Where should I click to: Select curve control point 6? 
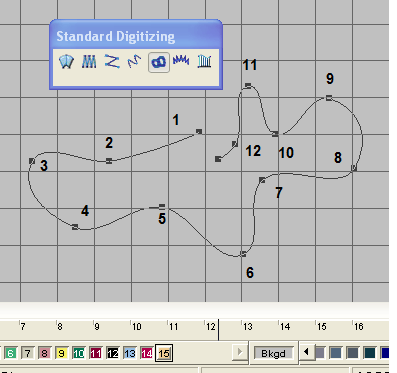click(243, 254)
